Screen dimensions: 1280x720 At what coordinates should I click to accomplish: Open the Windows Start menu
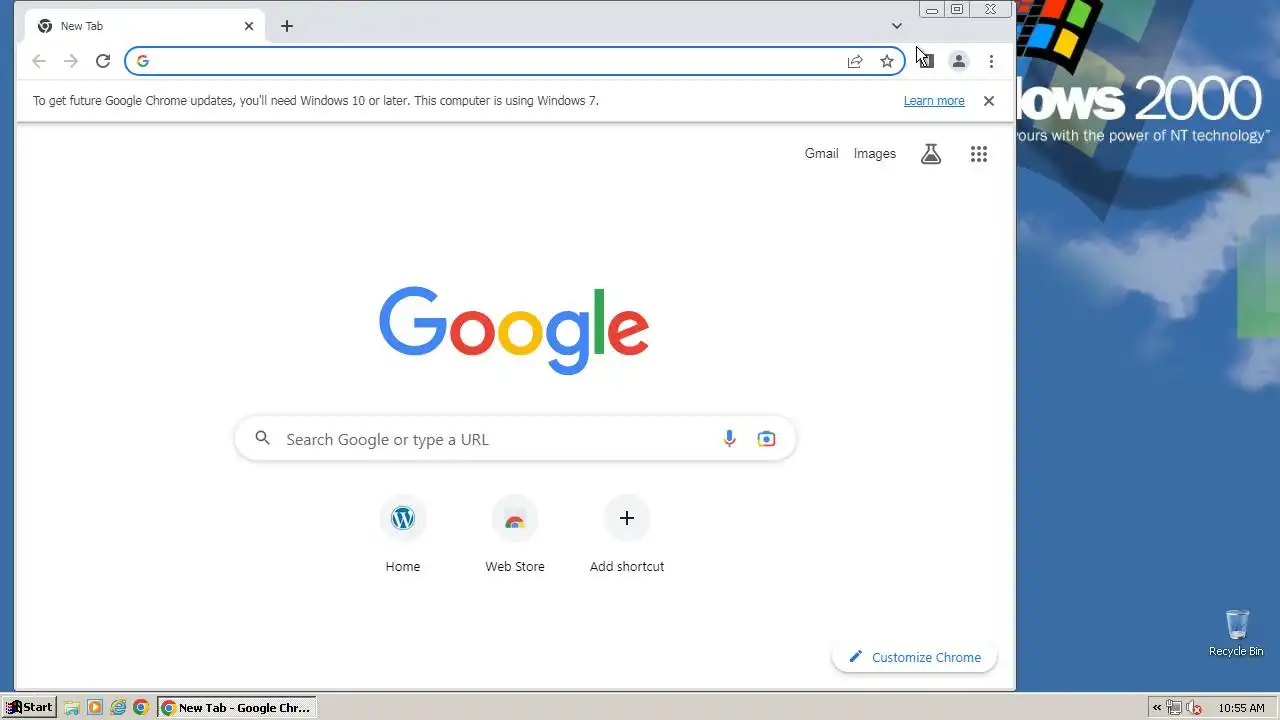tap(28, 707)
